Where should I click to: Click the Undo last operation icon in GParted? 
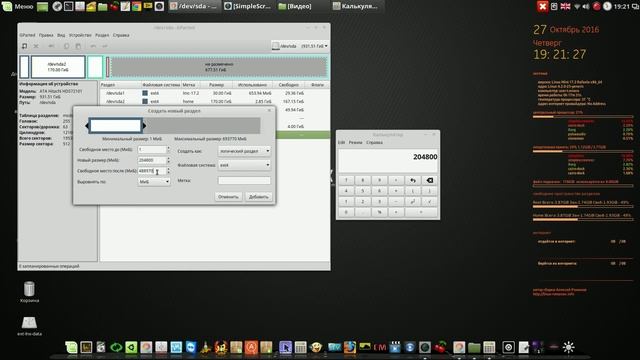tap(93, 46)
